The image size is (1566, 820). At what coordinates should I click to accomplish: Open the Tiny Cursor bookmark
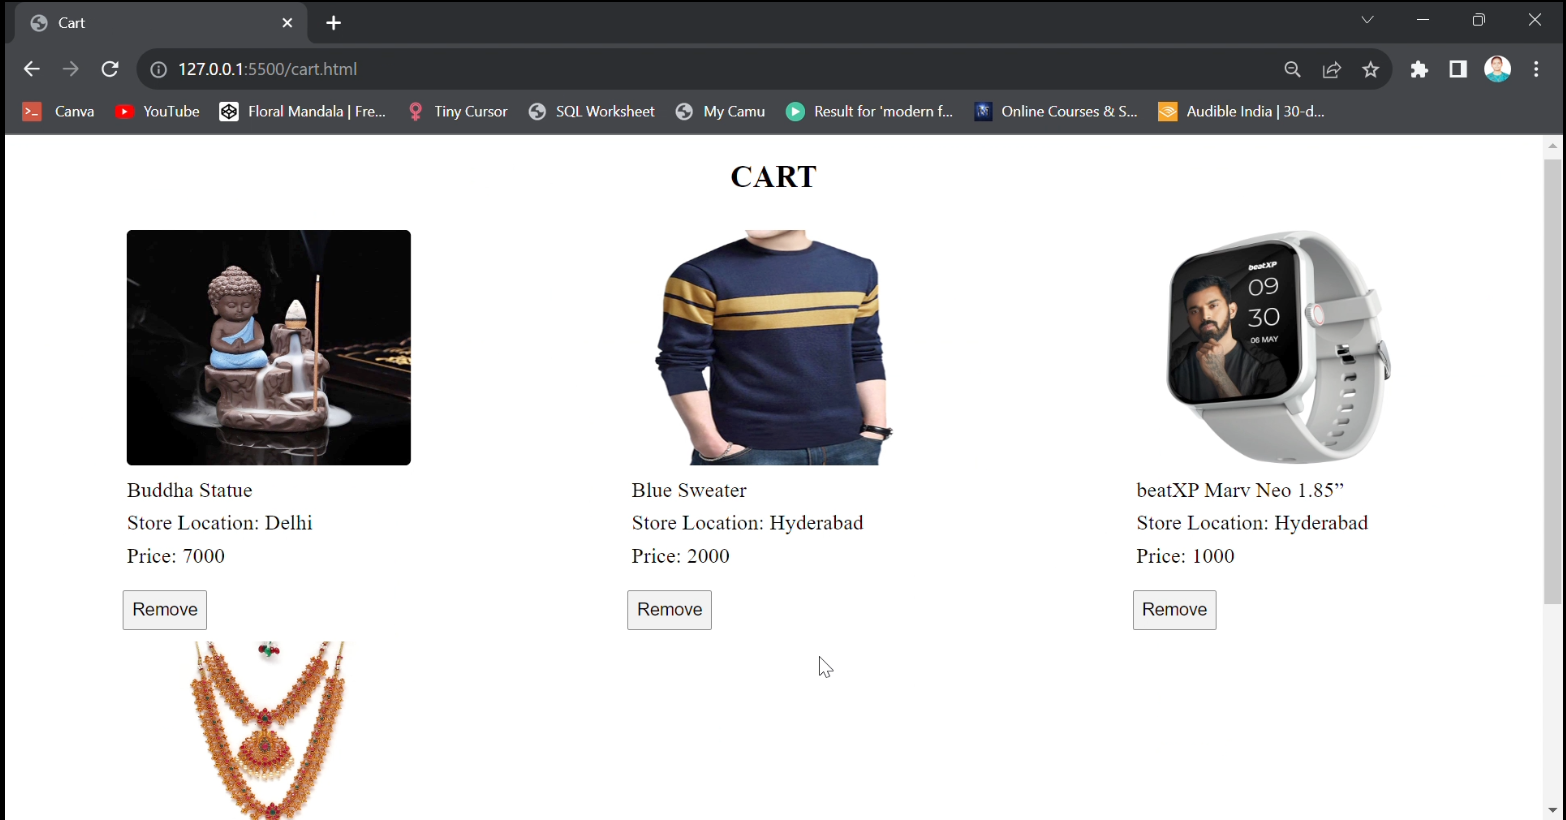458,111
